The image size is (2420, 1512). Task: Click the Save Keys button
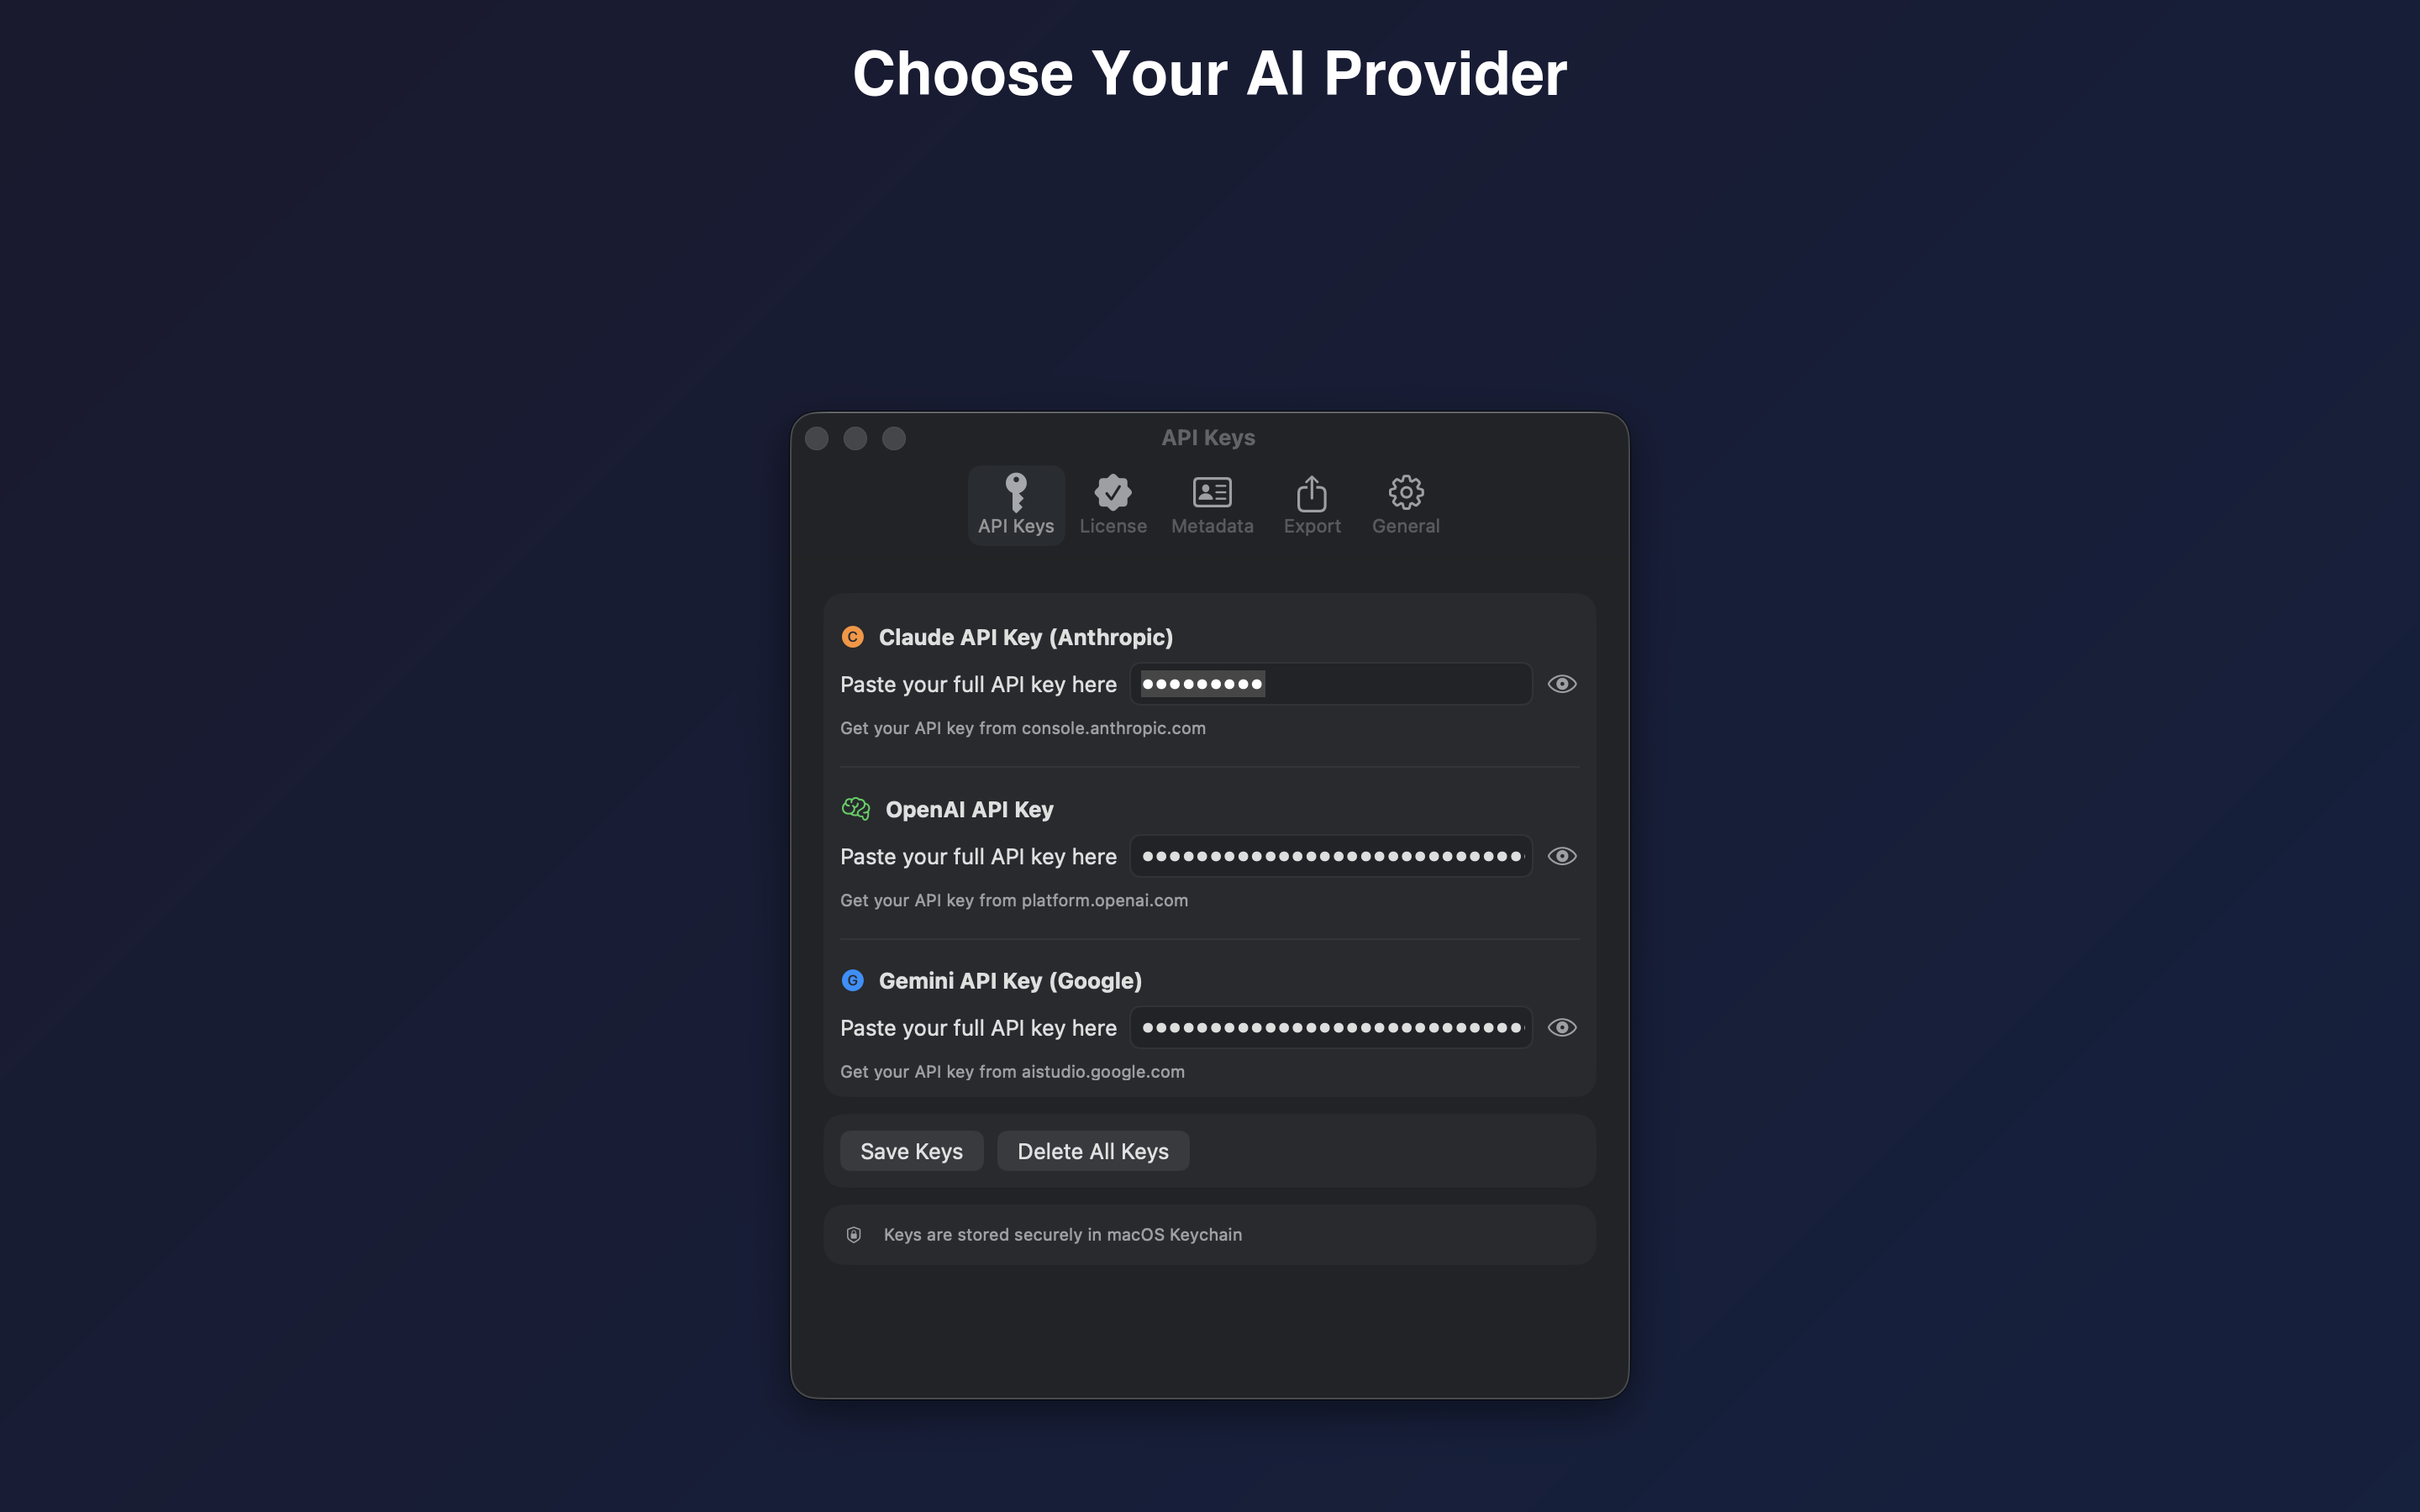click(912, 1151)
